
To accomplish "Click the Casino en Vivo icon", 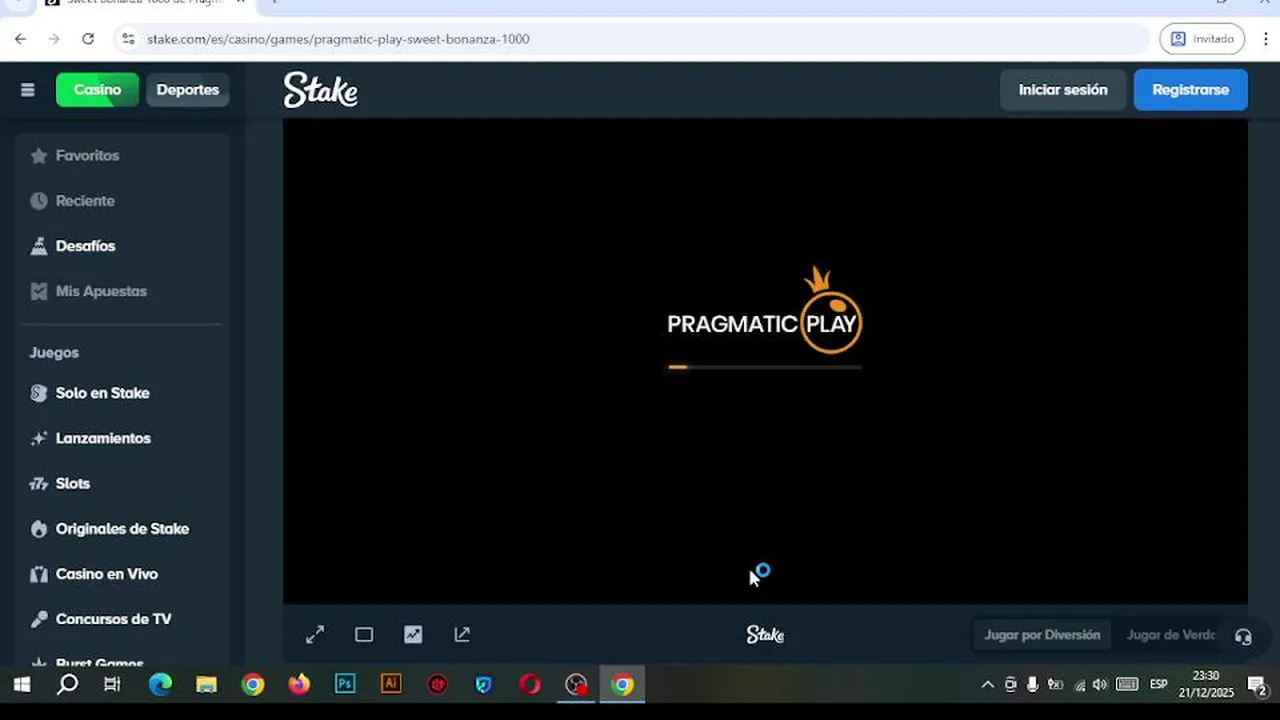I will tap(39, 574).
